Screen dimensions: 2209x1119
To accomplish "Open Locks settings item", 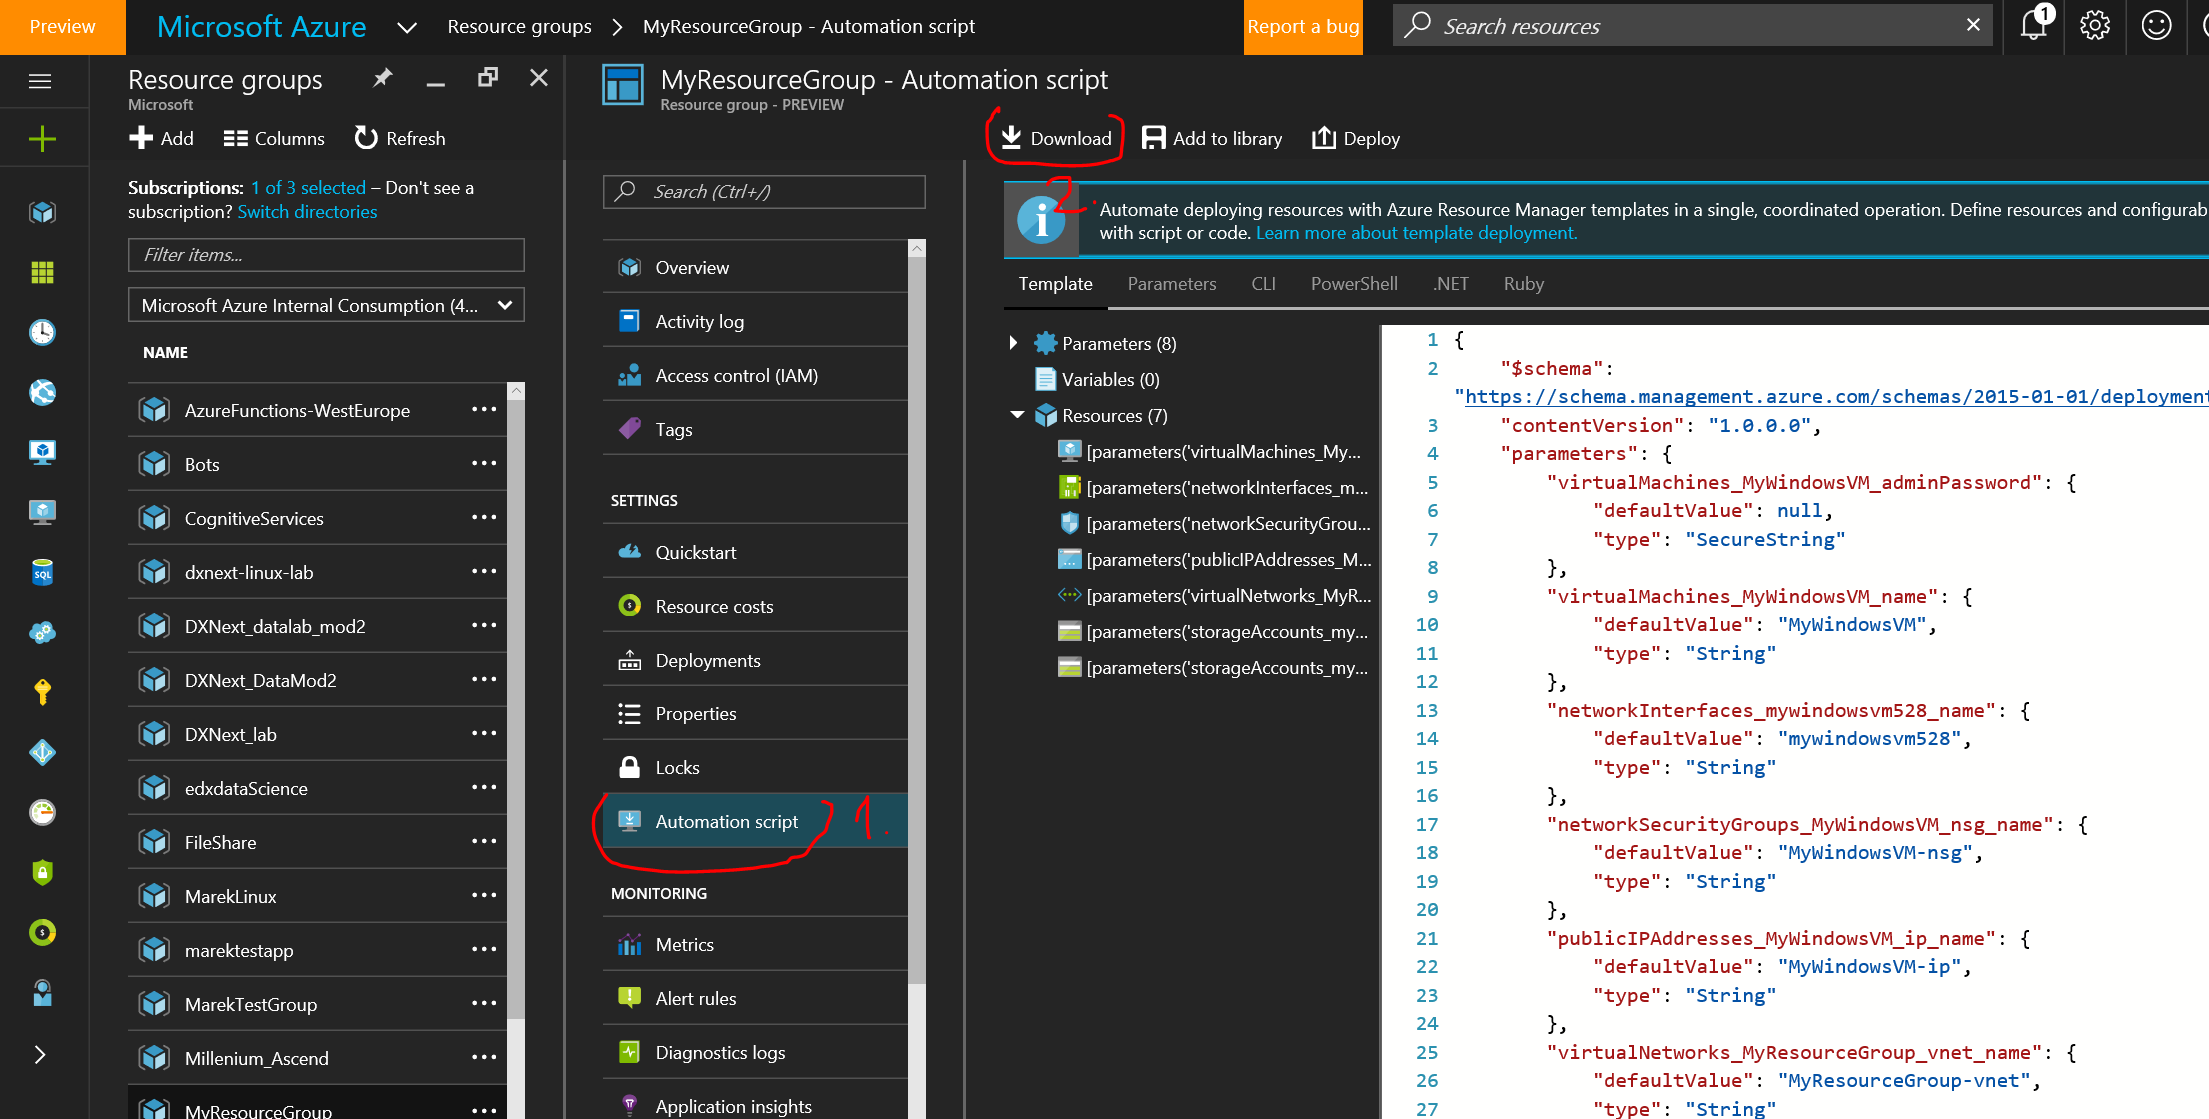I will tap(755, 768).
